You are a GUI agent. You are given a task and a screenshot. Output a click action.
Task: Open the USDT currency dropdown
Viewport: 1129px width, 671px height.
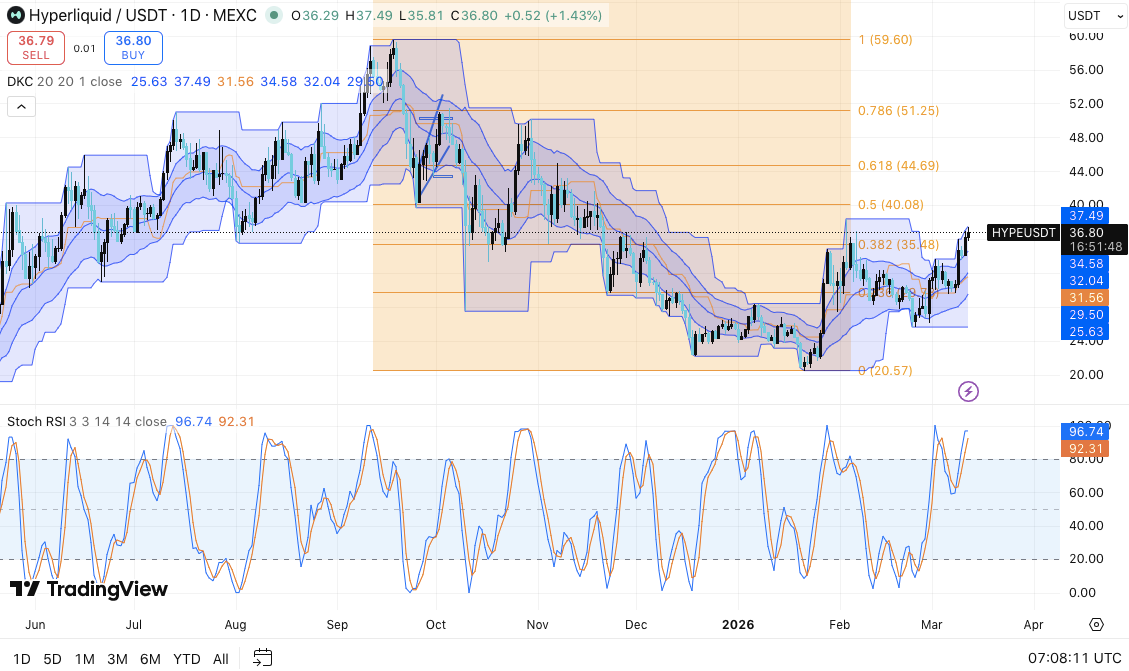pos(1093,15)
